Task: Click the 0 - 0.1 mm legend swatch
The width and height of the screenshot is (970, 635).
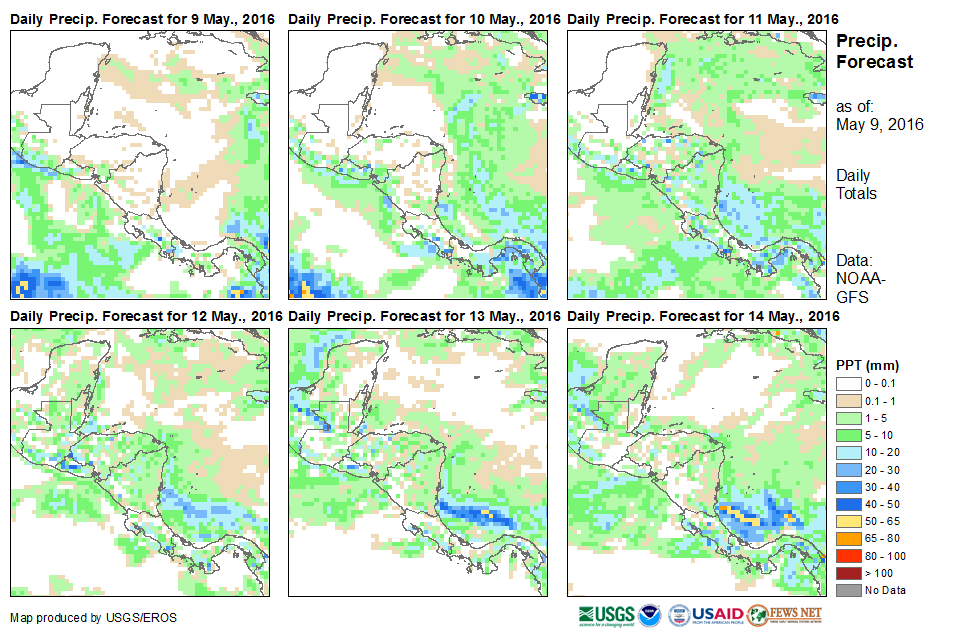Action: tap(849, 383)
